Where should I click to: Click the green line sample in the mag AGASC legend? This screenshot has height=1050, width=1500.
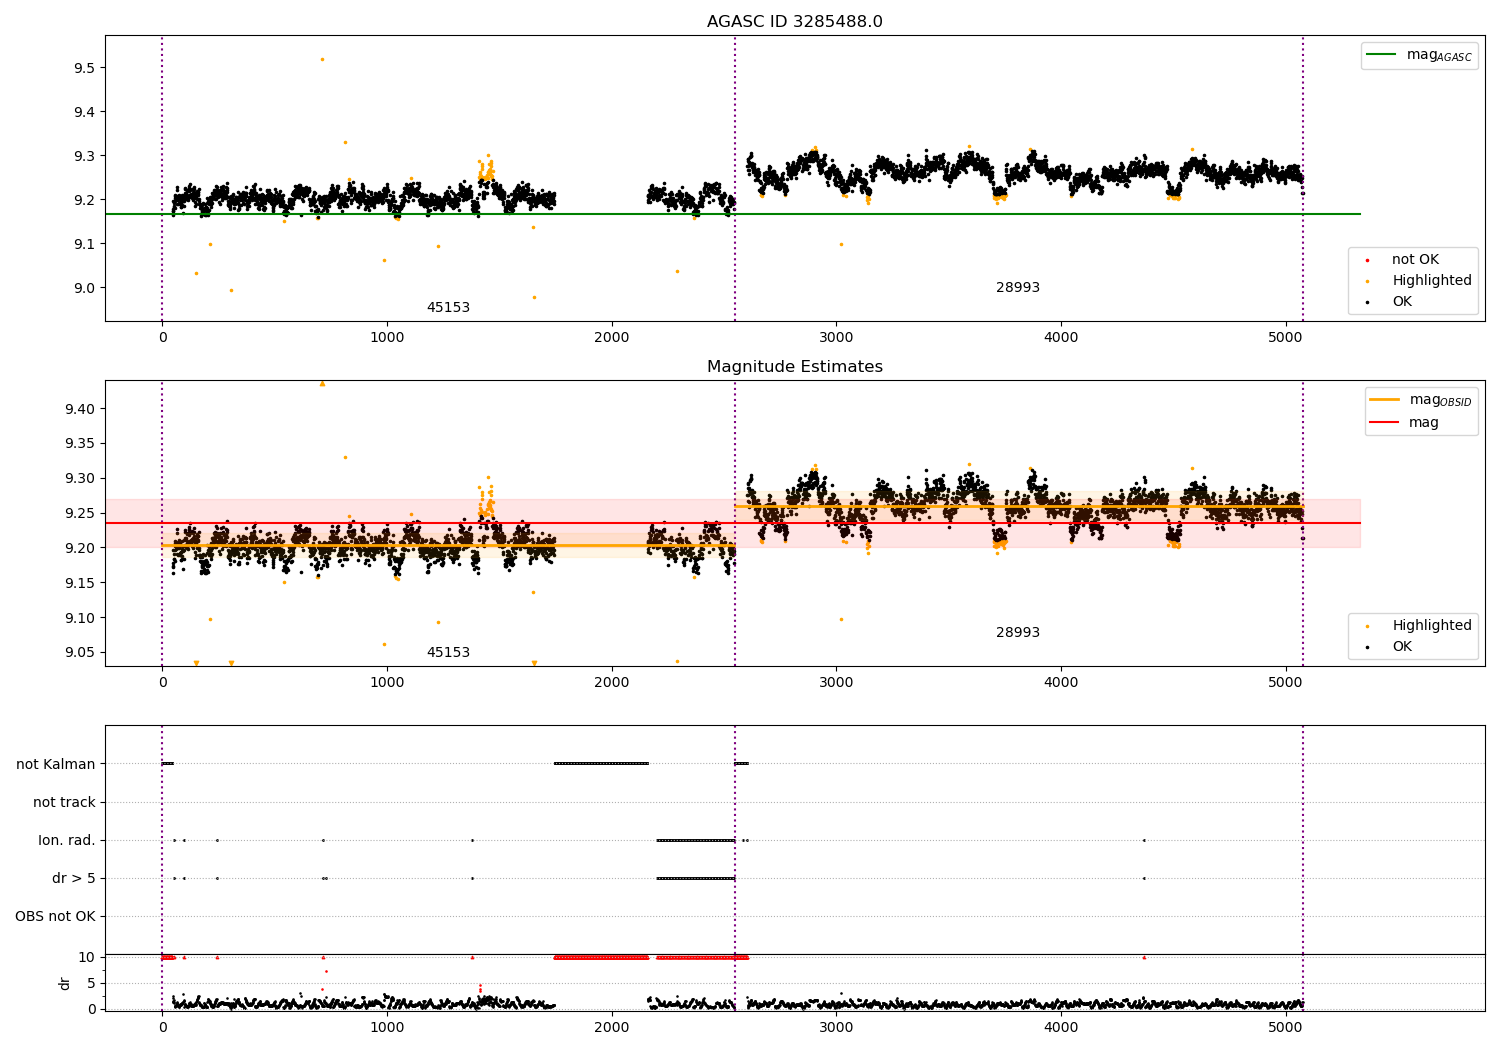tap(1382, 55)
